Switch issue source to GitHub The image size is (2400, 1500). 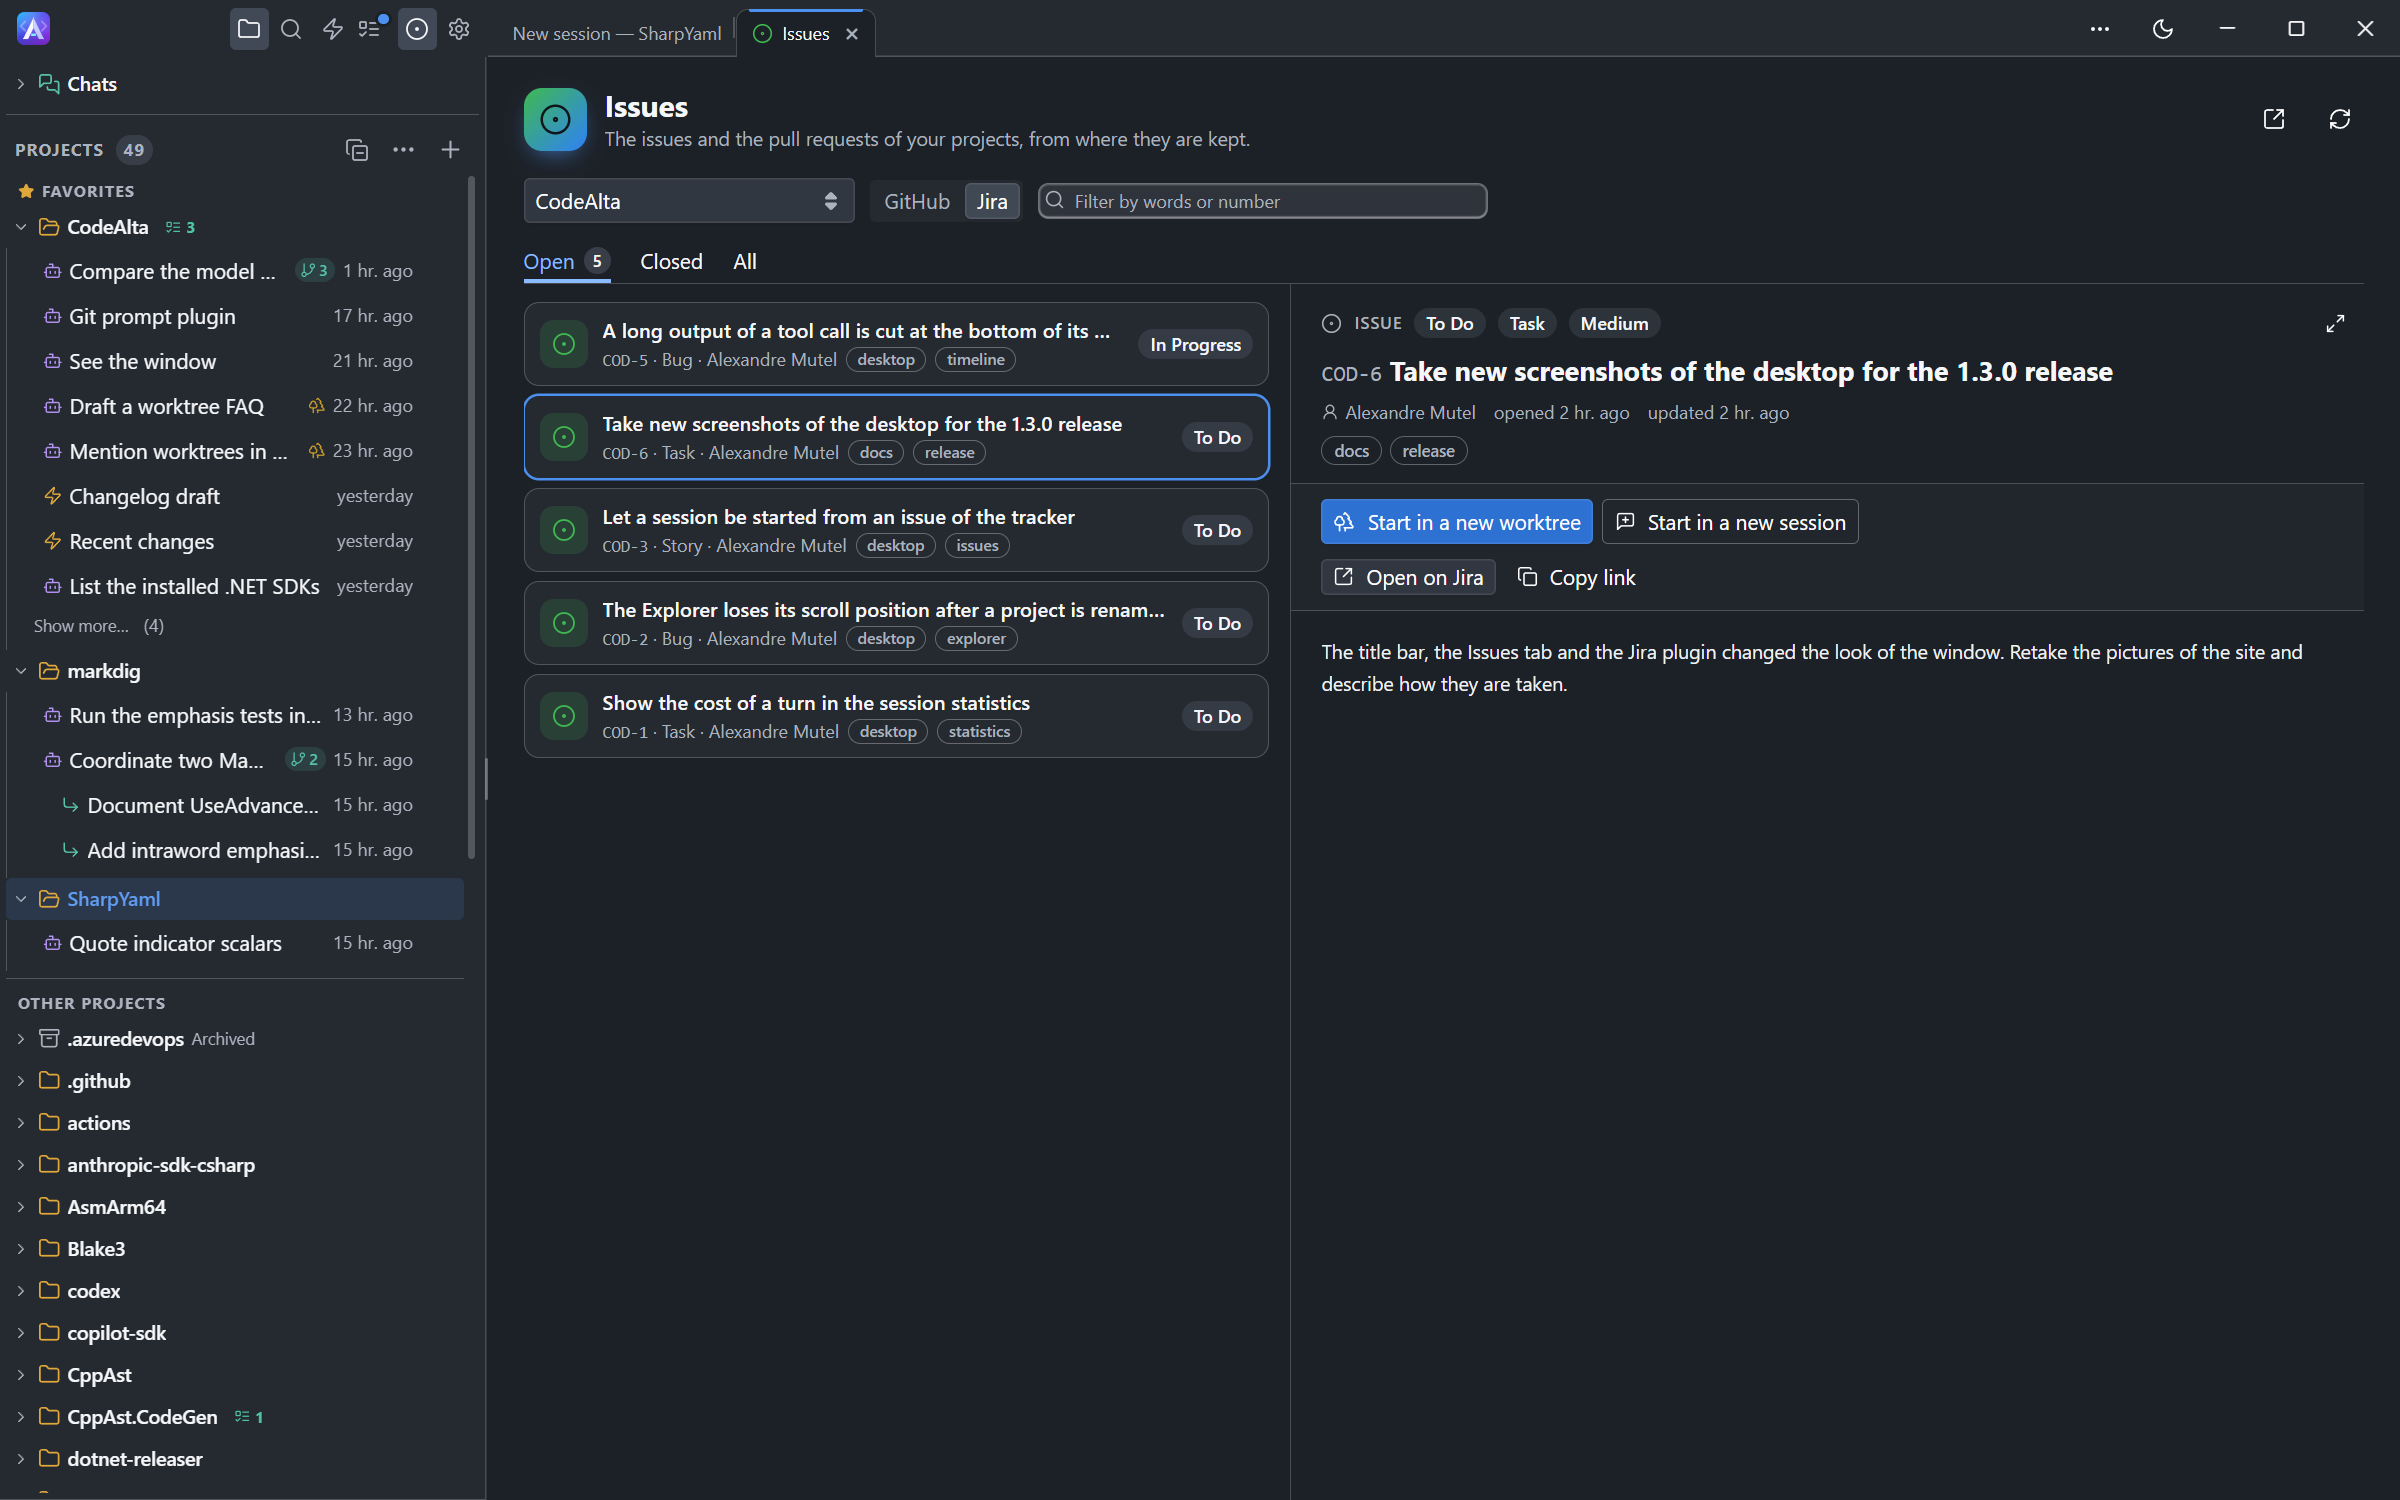pos(917,201)
